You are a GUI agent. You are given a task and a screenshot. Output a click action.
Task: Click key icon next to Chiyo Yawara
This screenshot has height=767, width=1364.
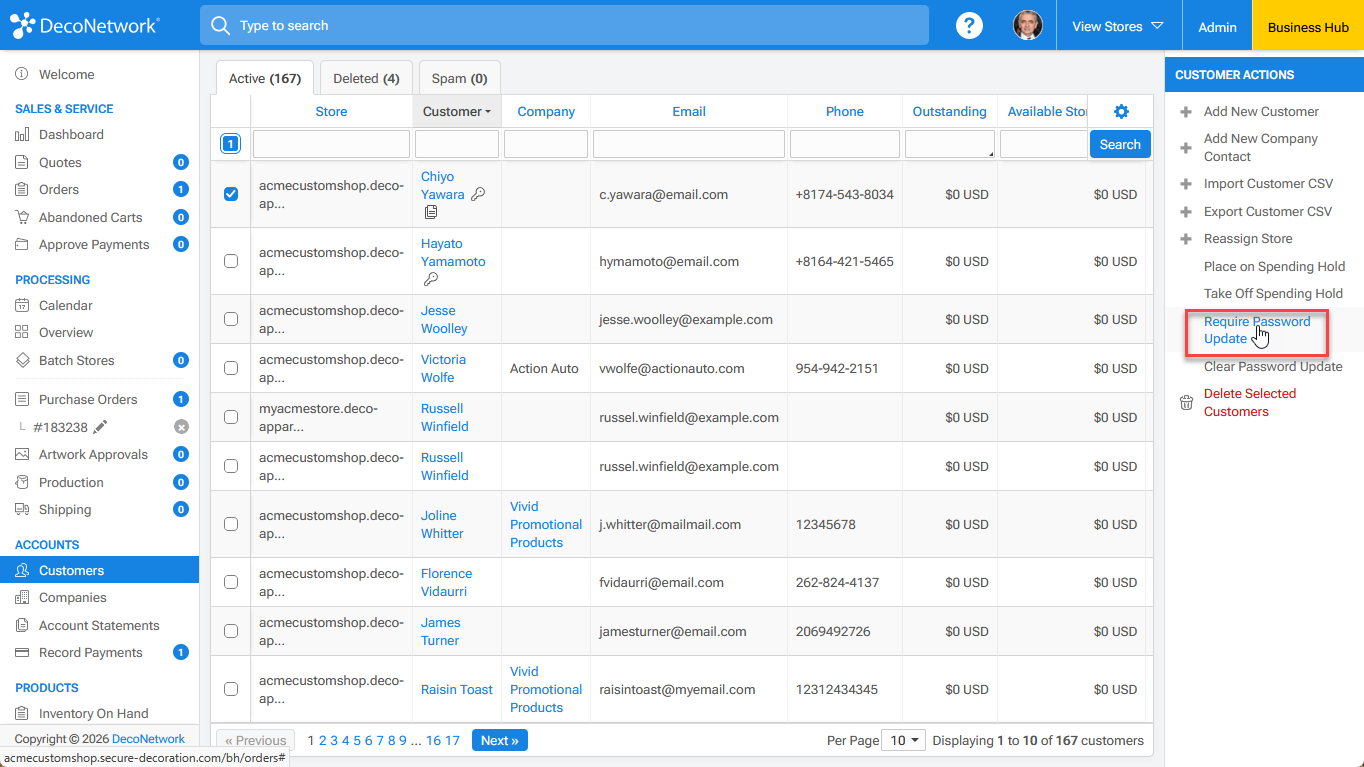tap(478, 195)
